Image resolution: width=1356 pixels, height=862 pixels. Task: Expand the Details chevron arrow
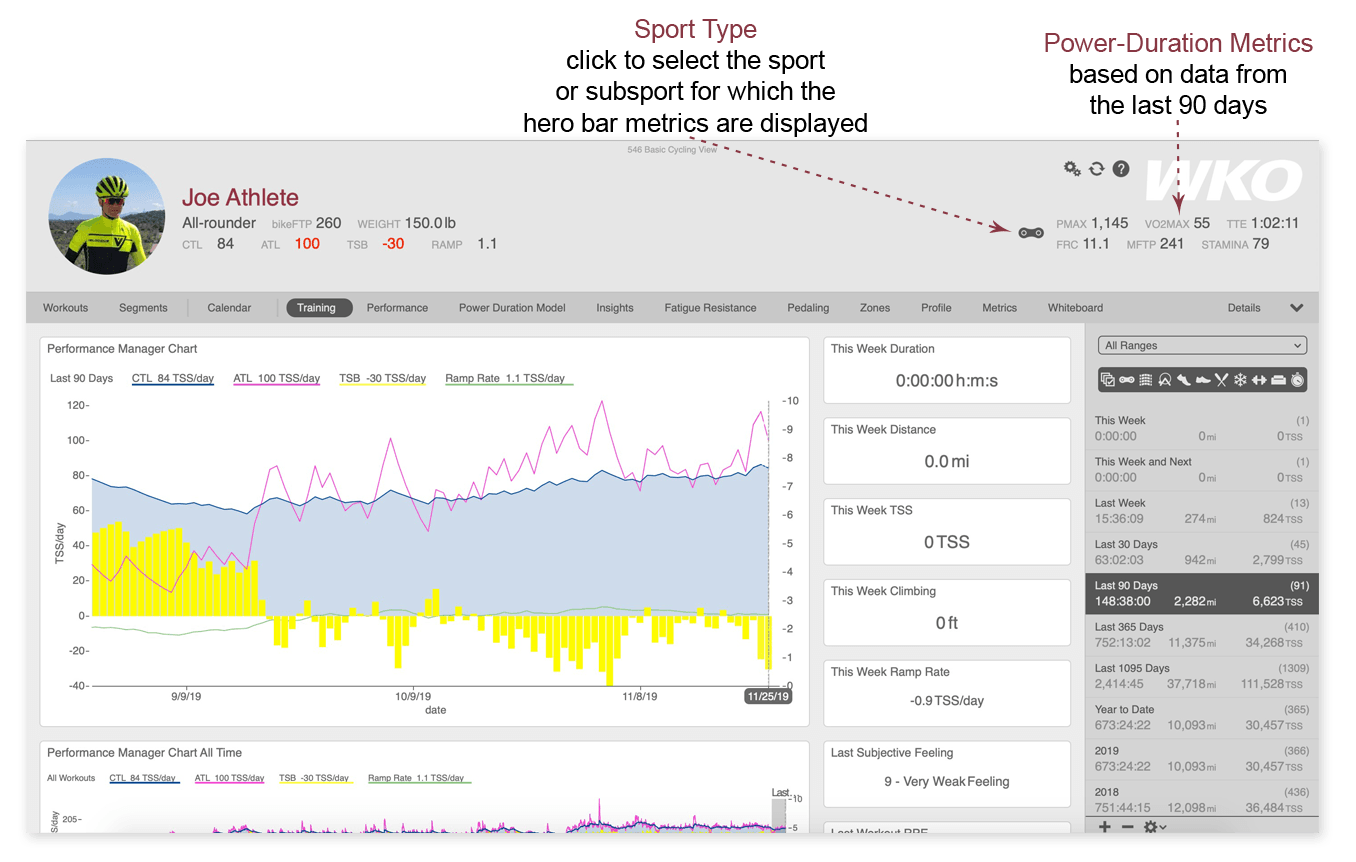1297,308
